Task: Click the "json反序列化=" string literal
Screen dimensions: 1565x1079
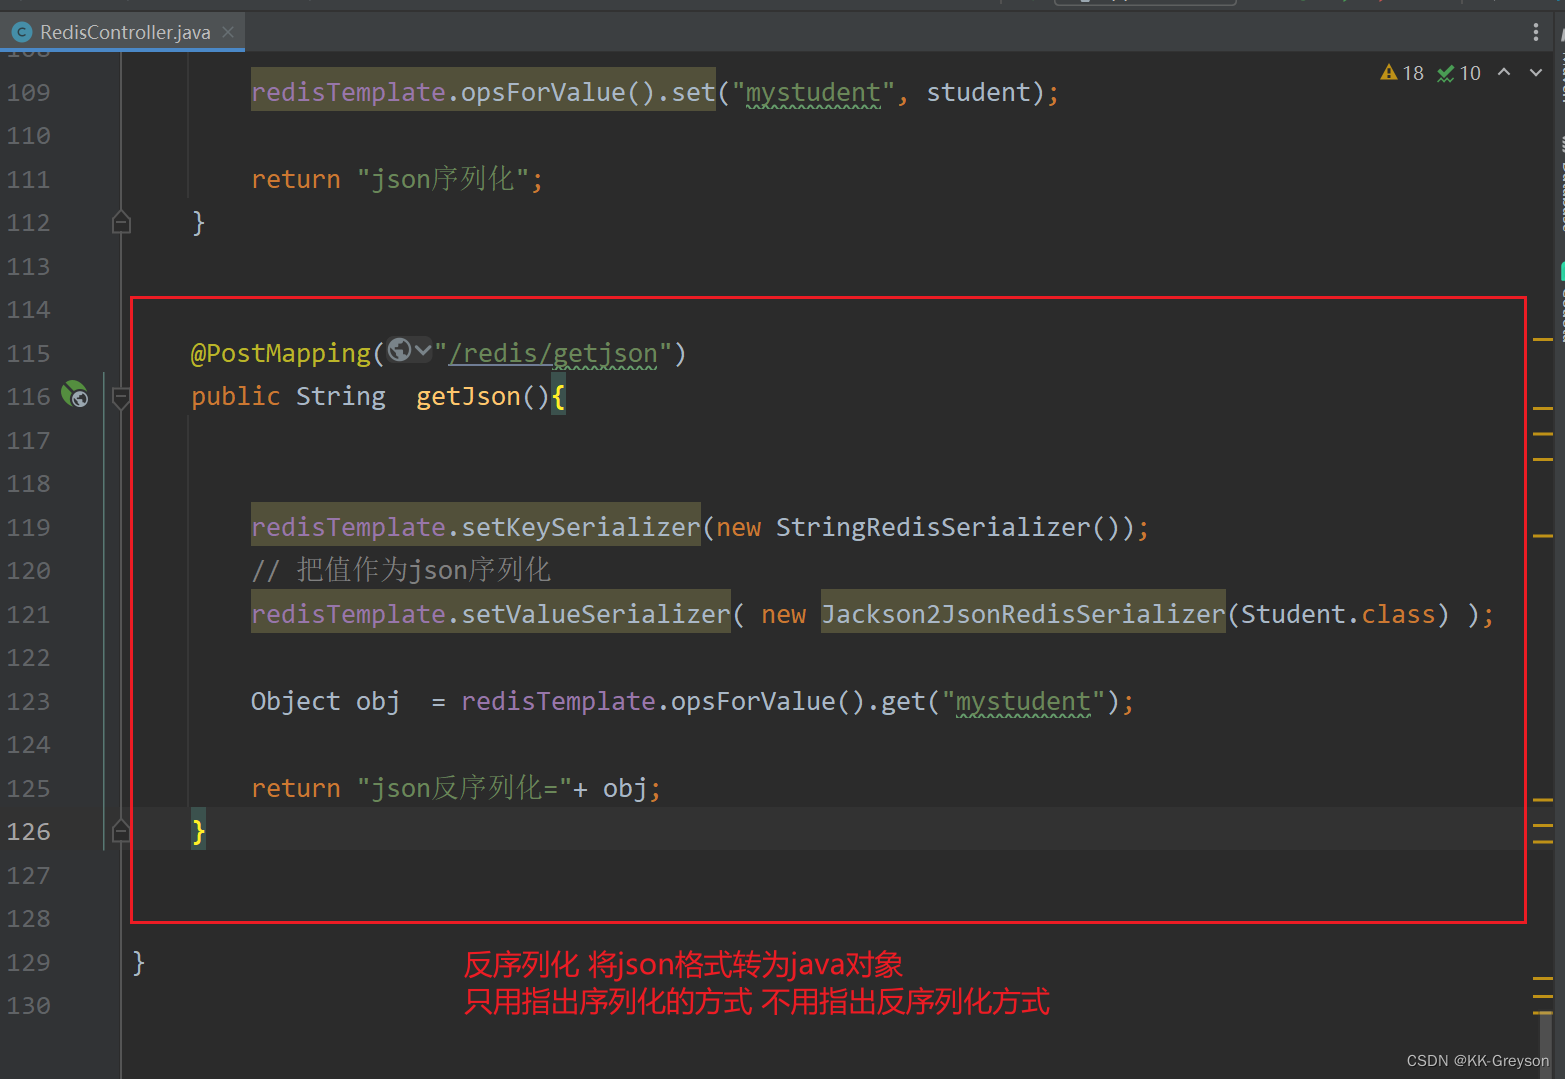Action: [464, 788]
